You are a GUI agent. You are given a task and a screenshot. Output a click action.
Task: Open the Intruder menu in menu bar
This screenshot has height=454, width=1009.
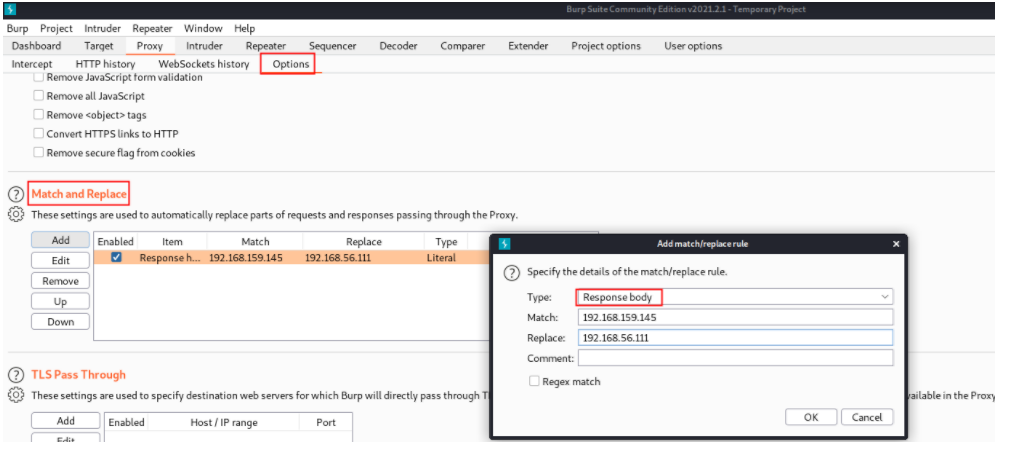pyautogui.click(x=102, y=28)
